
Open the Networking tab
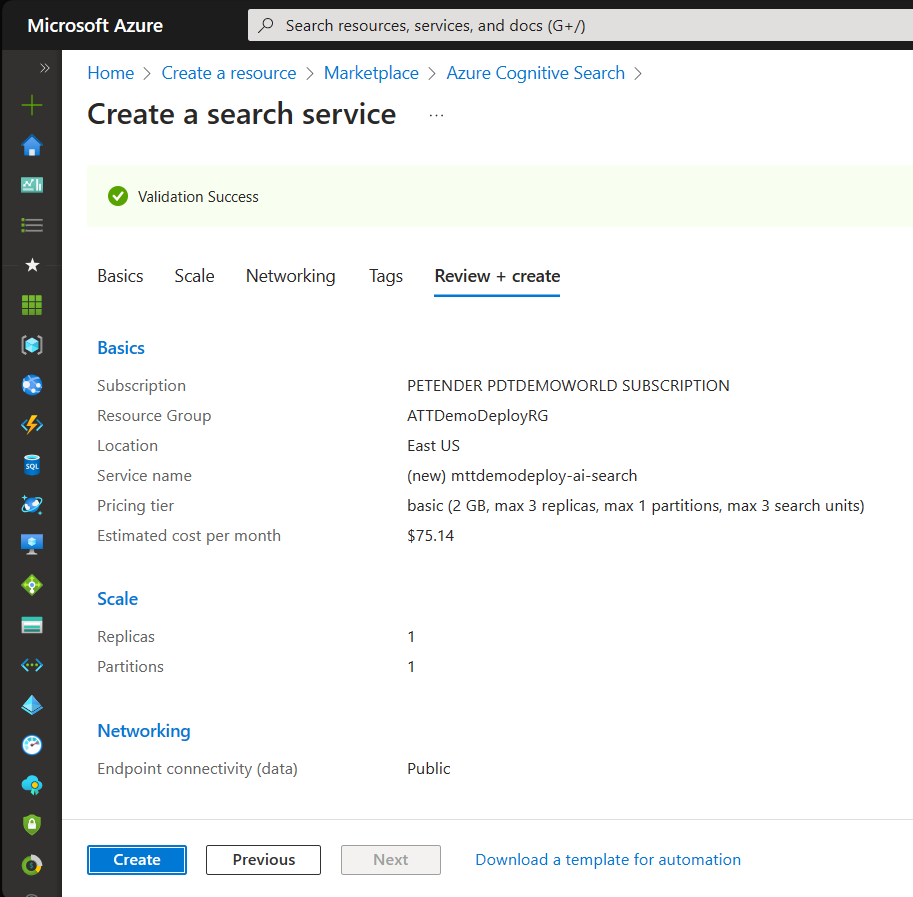point(290,276)
